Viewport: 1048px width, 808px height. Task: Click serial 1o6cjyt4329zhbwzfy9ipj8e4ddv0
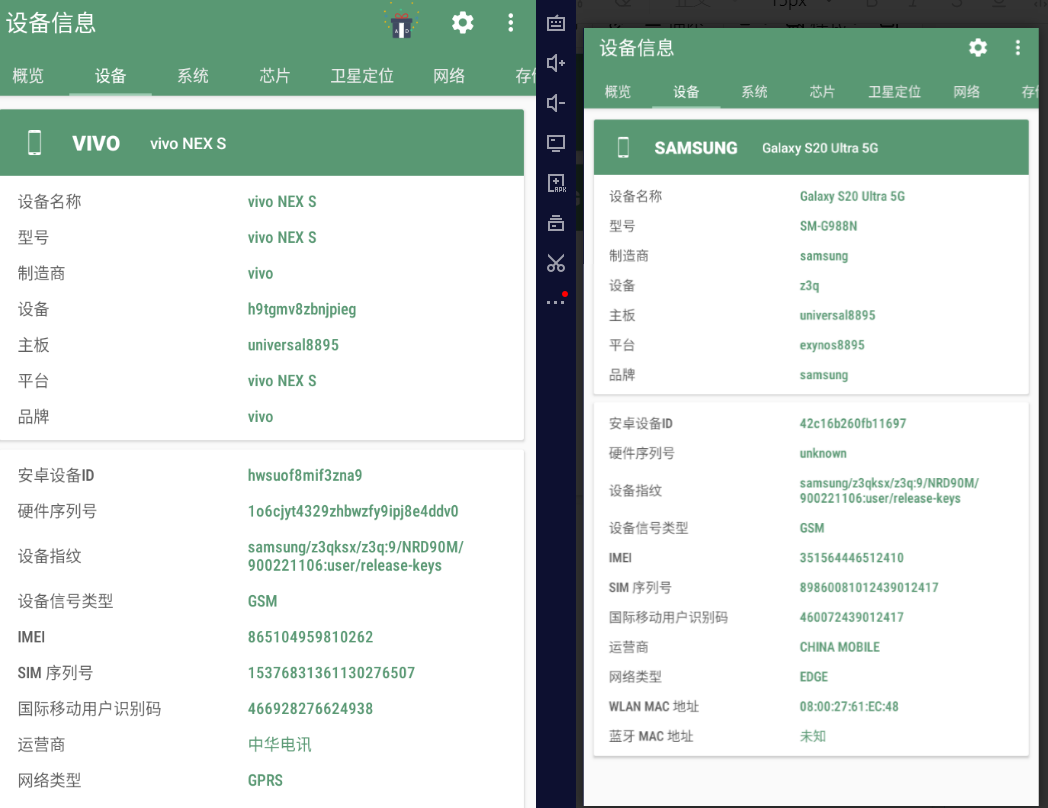pyautogui.click(x=353, y=511)
